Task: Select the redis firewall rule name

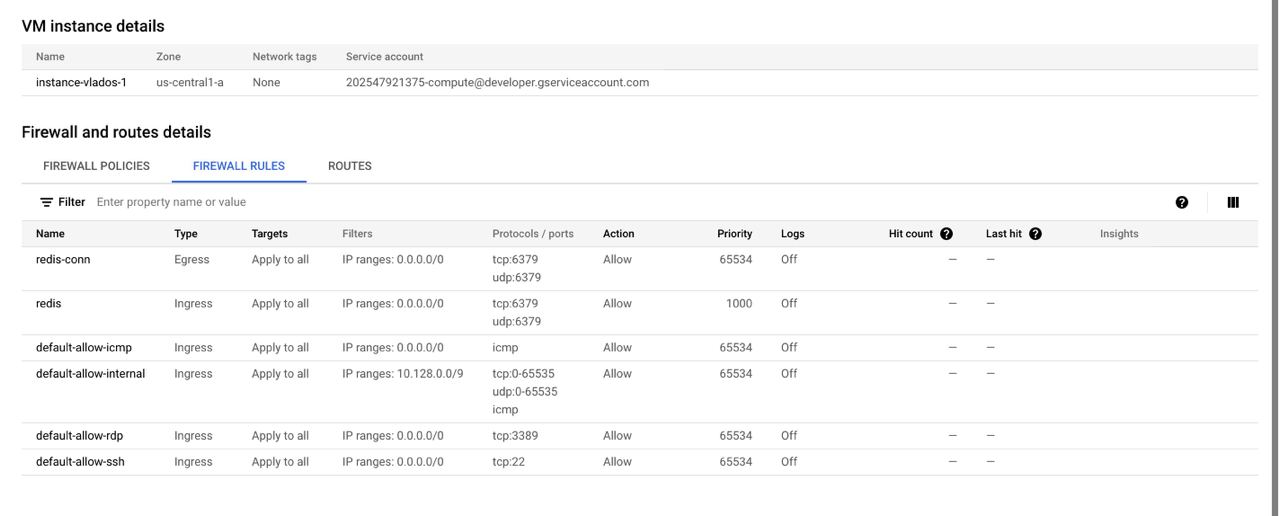Action: [x=48, y=304]
